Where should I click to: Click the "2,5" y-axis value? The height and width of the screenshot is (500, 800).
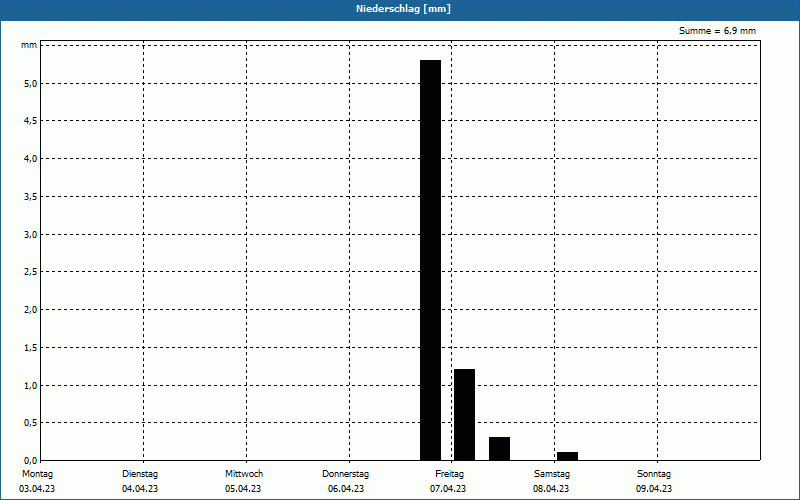coord(31,272)
